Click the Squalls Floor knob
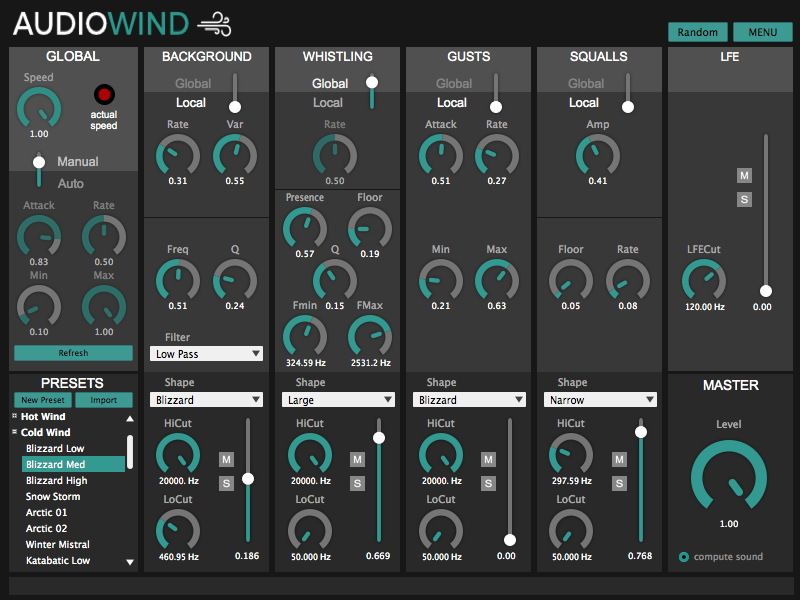Screen dimensions: 800x600 [570, 281]
